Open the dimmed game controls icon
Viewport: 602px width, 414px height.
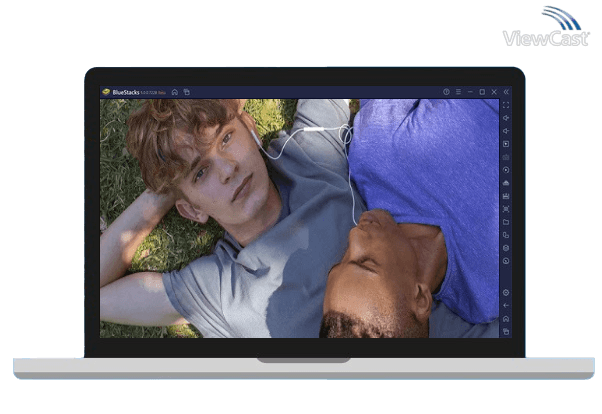506,157
